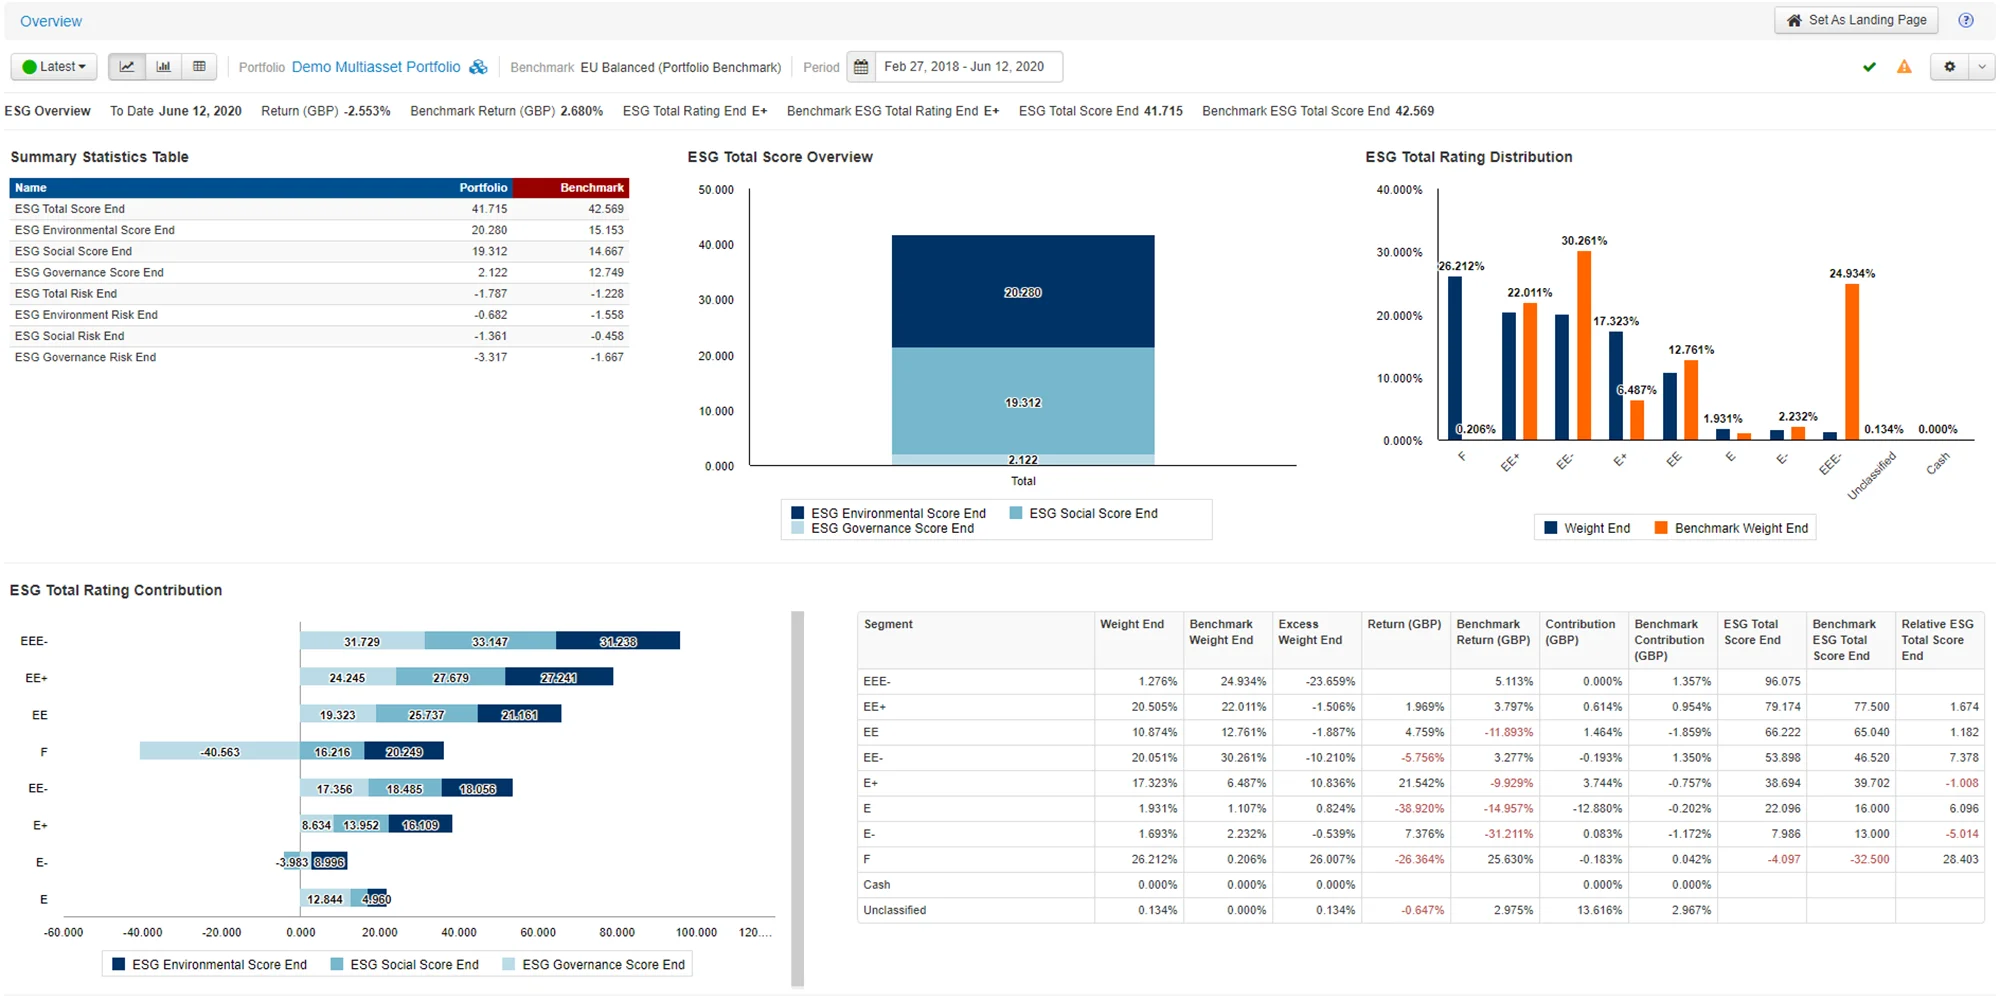Switch to line chart view

pos(127,67)
